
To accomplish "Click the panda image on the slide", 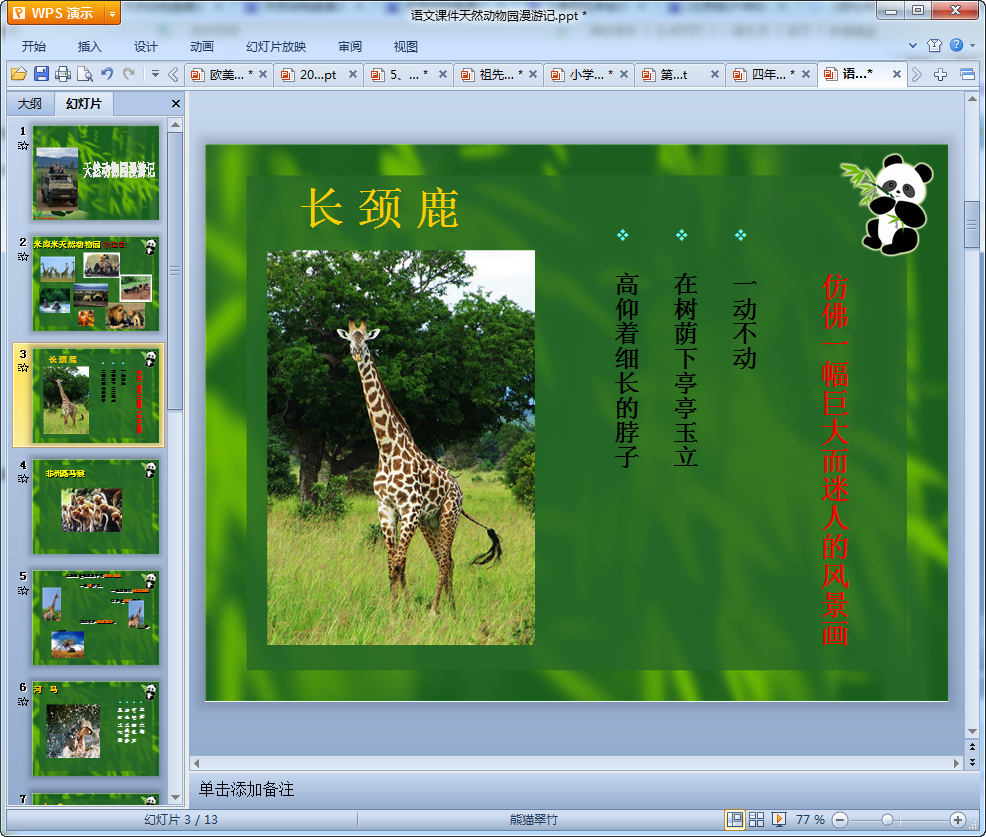I will [x=888, y=204].
